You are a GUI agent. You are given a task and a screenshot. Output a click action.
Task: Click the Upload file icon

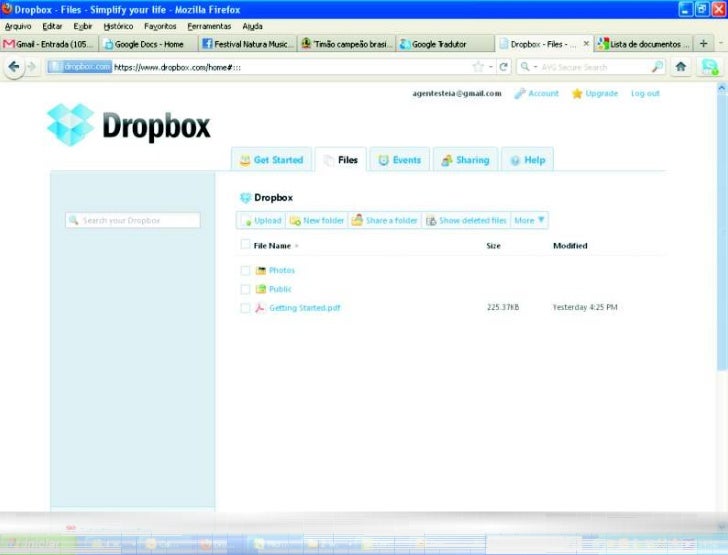247,221
